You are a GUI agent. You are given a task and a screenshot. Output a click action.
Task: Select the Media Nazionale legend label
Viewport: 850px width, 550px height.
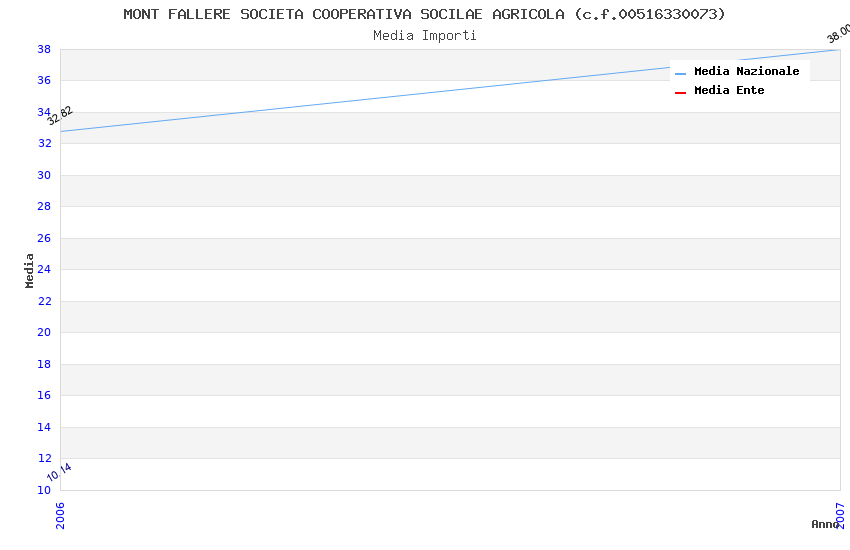(x=746, y=72)
